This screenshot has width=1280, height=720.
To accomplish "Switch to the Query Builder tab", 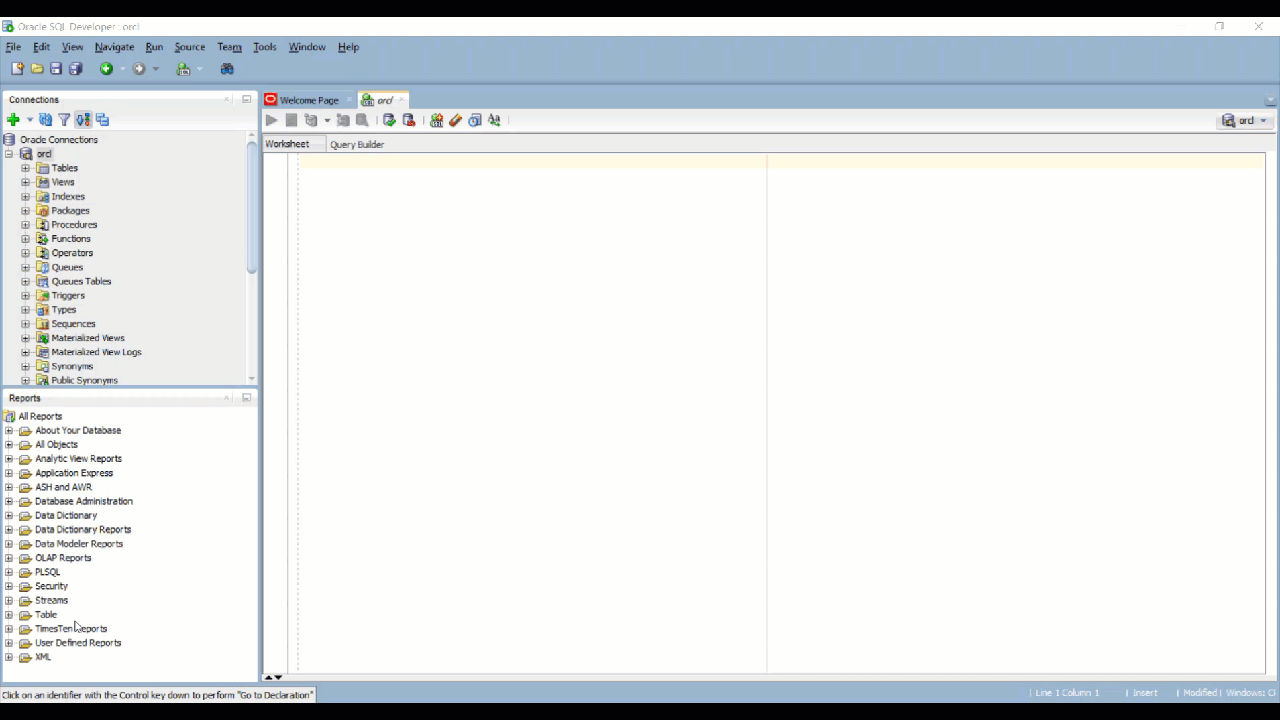I will (357, 144).
